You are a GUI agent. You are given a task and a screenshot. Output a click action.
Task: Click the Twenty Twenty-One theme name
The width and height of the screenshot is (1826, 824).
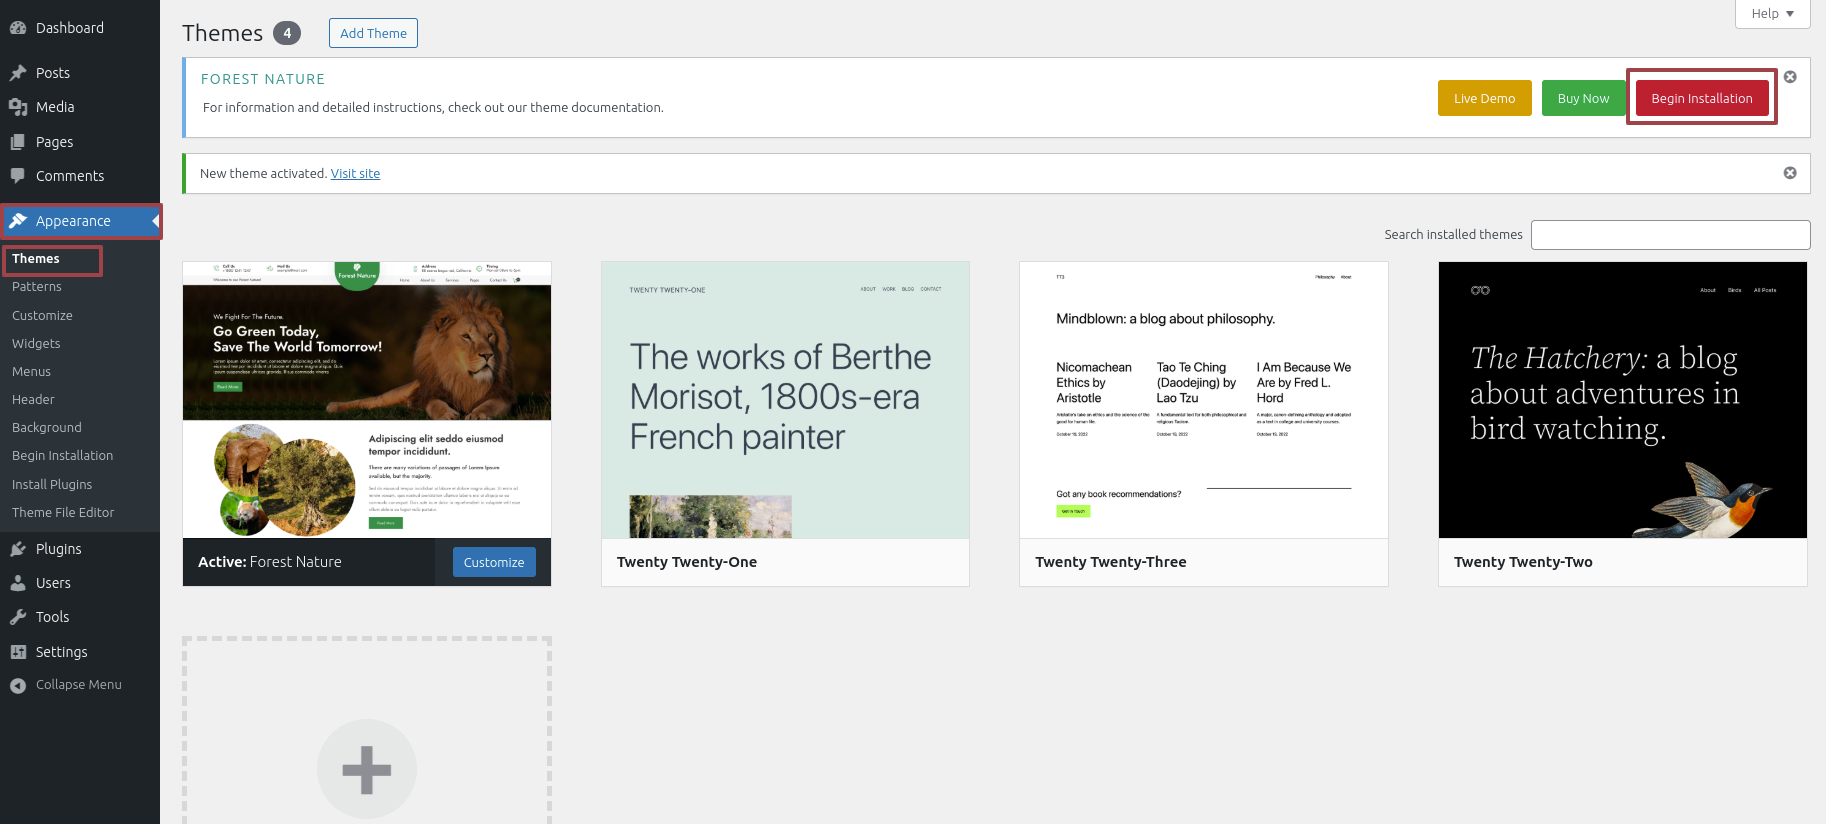coord(687,562)
